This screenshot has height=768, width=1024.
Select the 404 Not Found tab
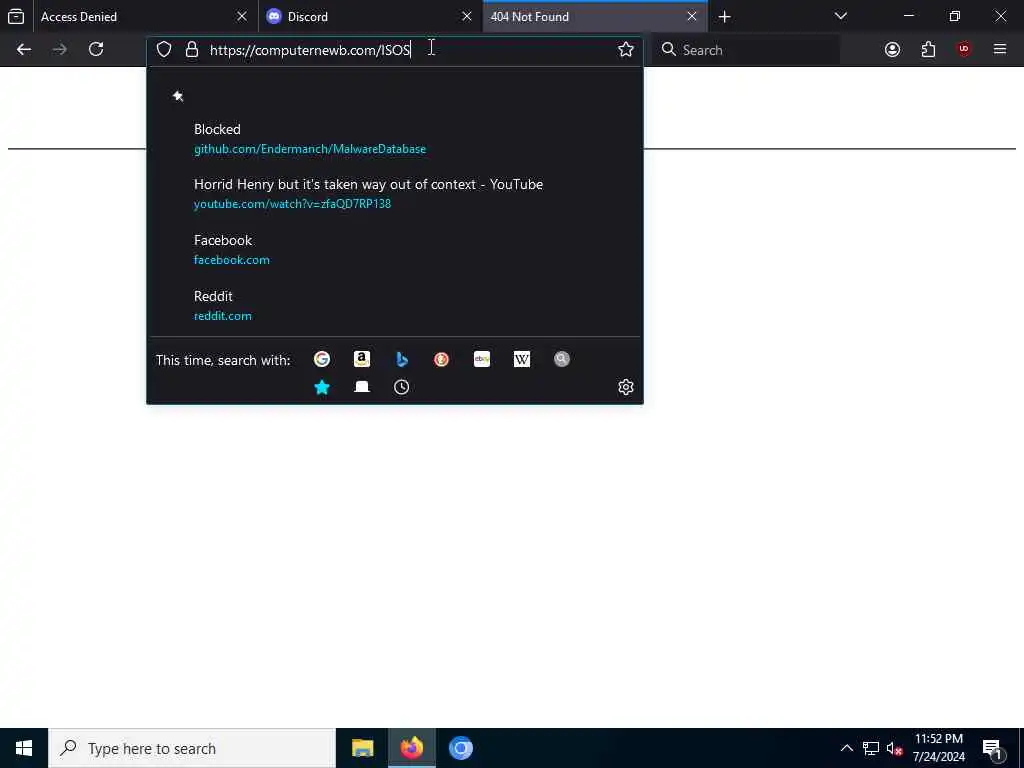595,17
